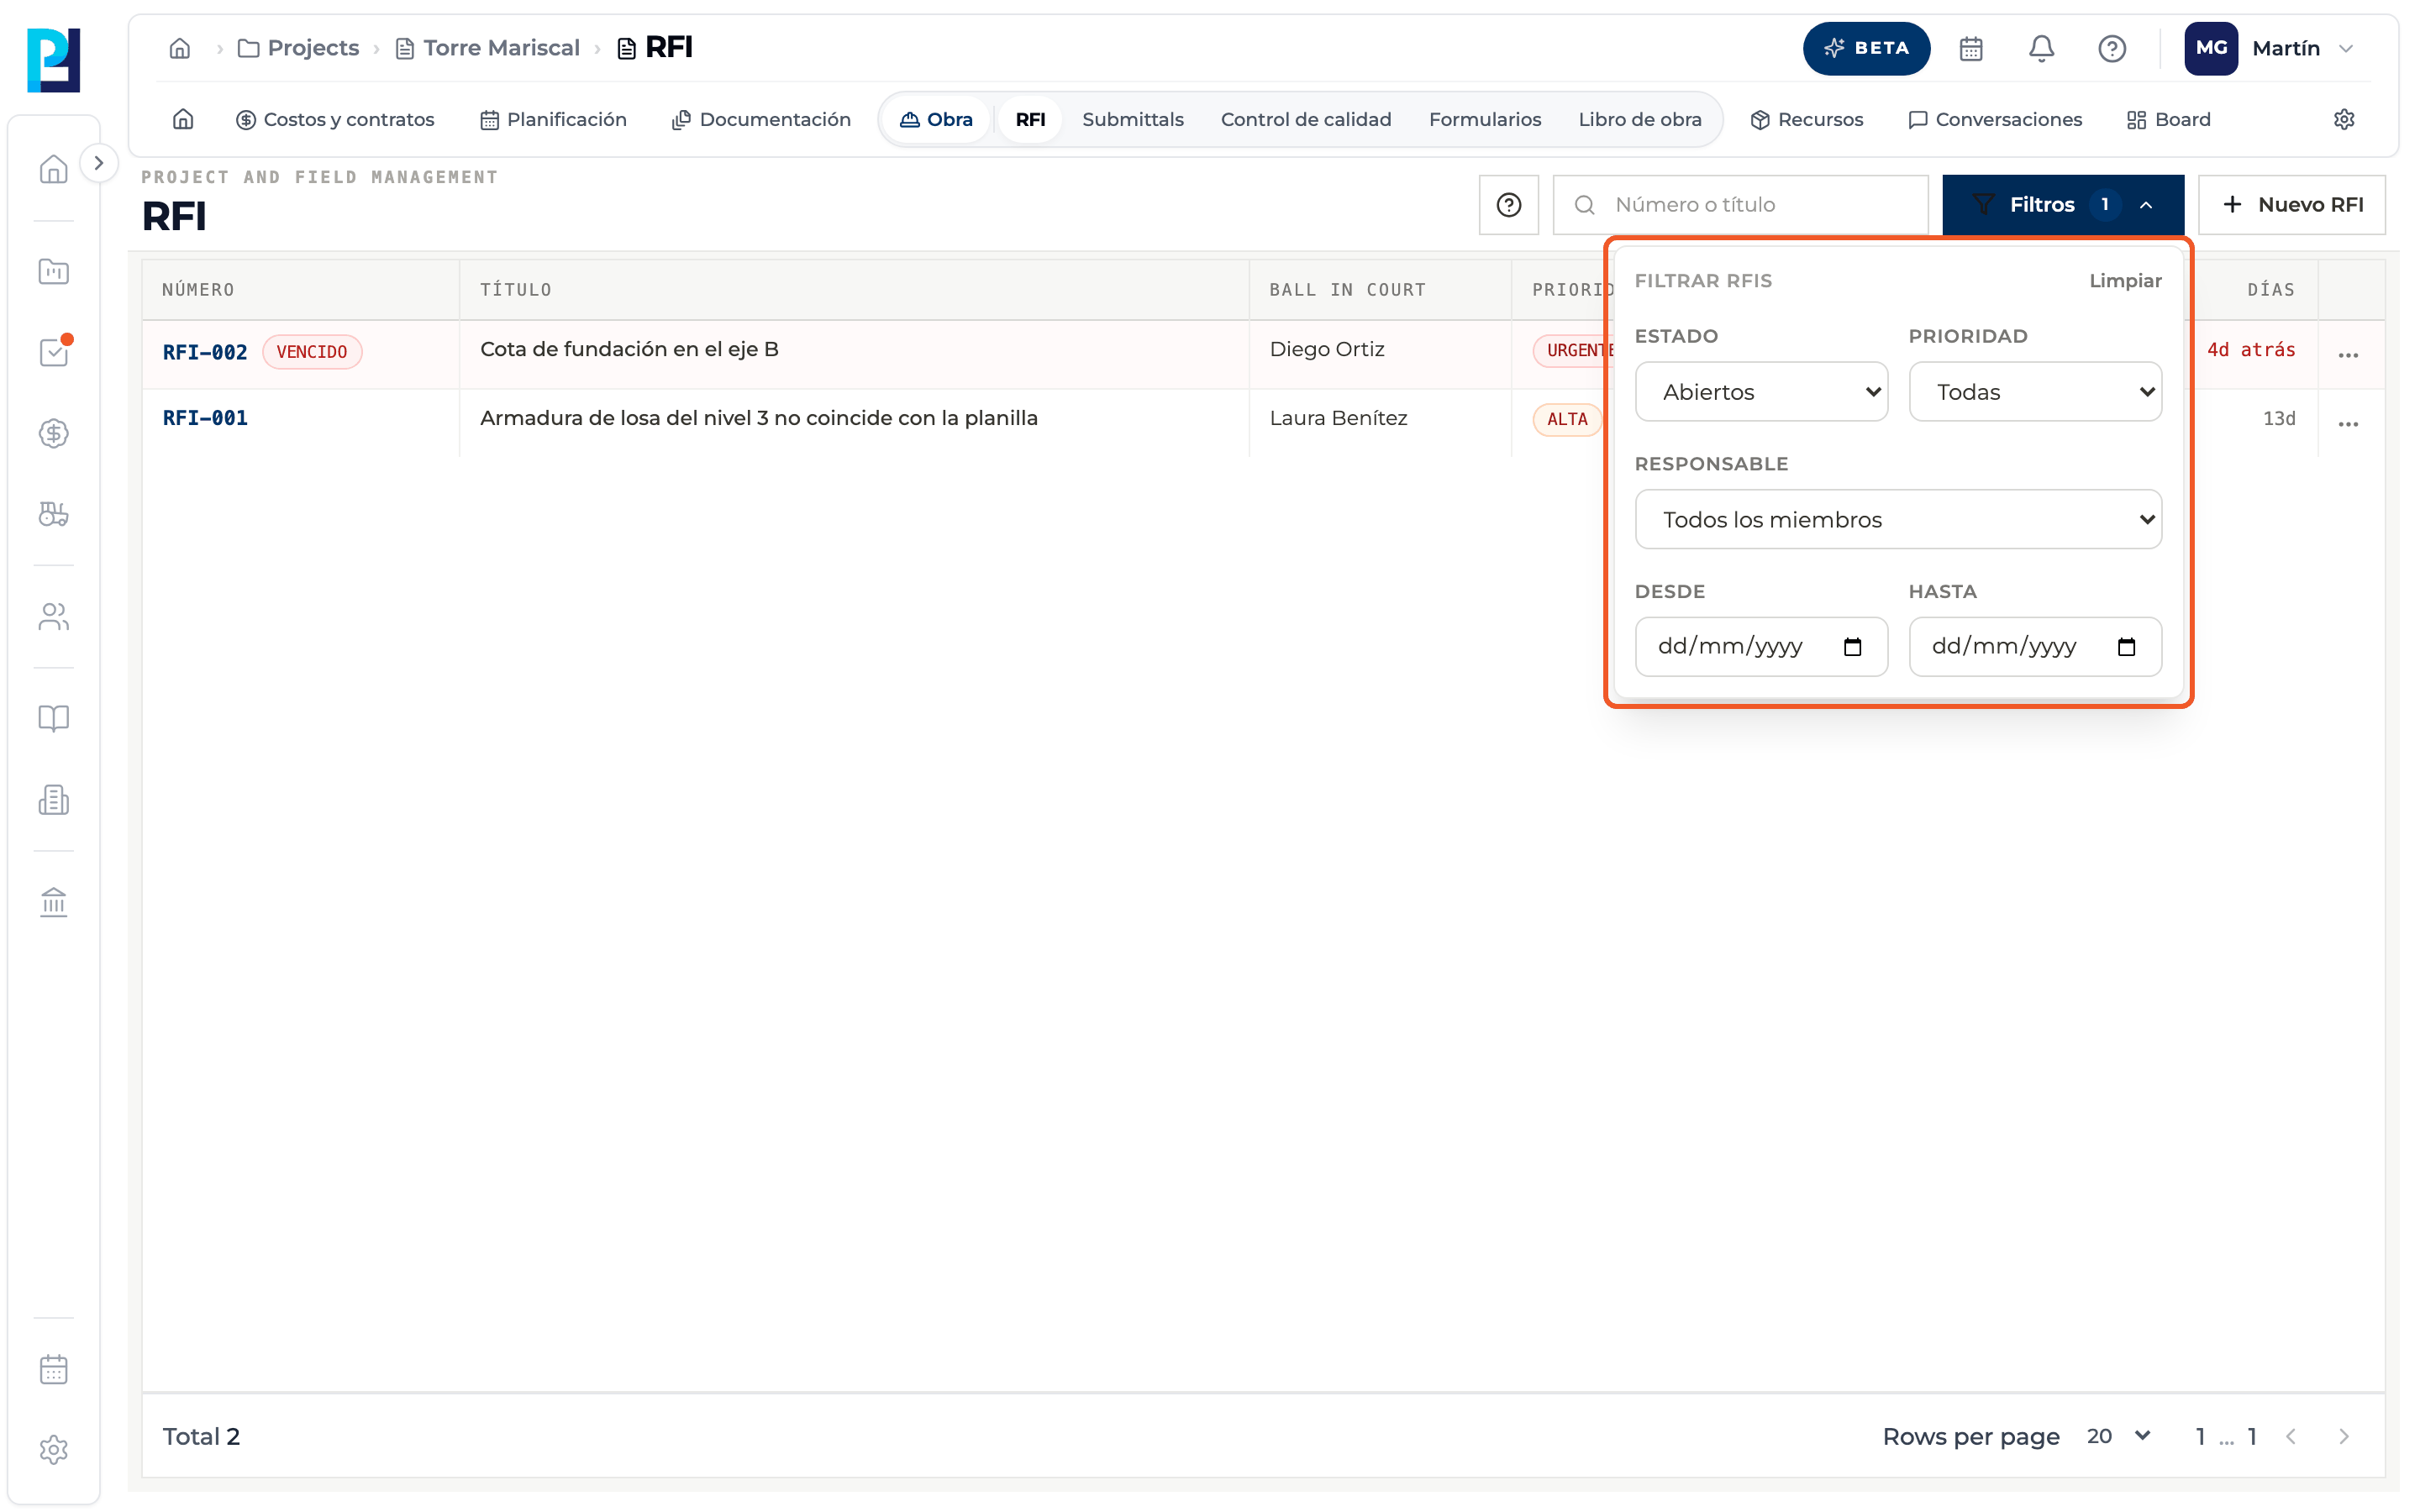Open notifications bell

tap(2041, 48)
